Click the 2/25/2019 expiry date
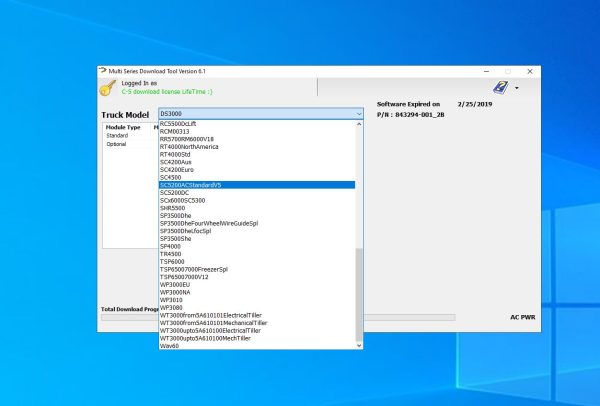Image resolution: width=600 pixels, height=406 pixels. point(475,104)
